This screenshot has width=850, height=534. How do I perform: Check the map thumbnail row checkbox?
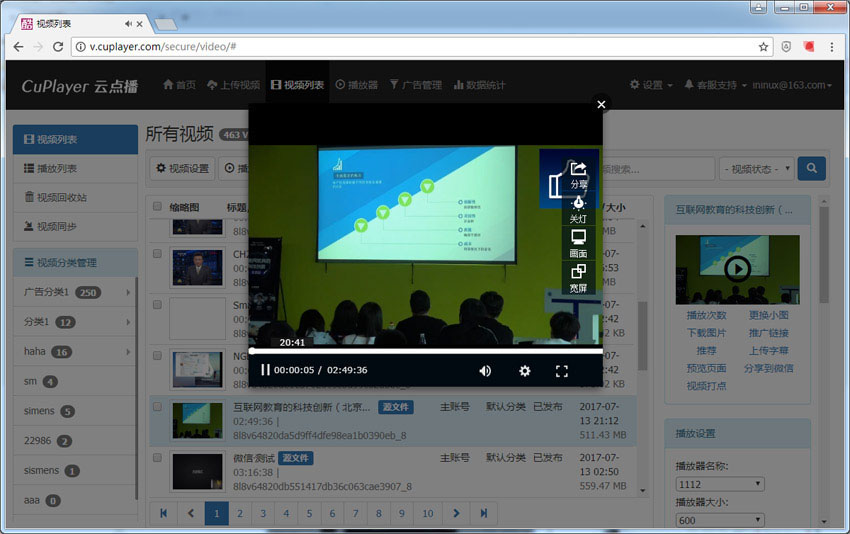(x=157, y=356)
